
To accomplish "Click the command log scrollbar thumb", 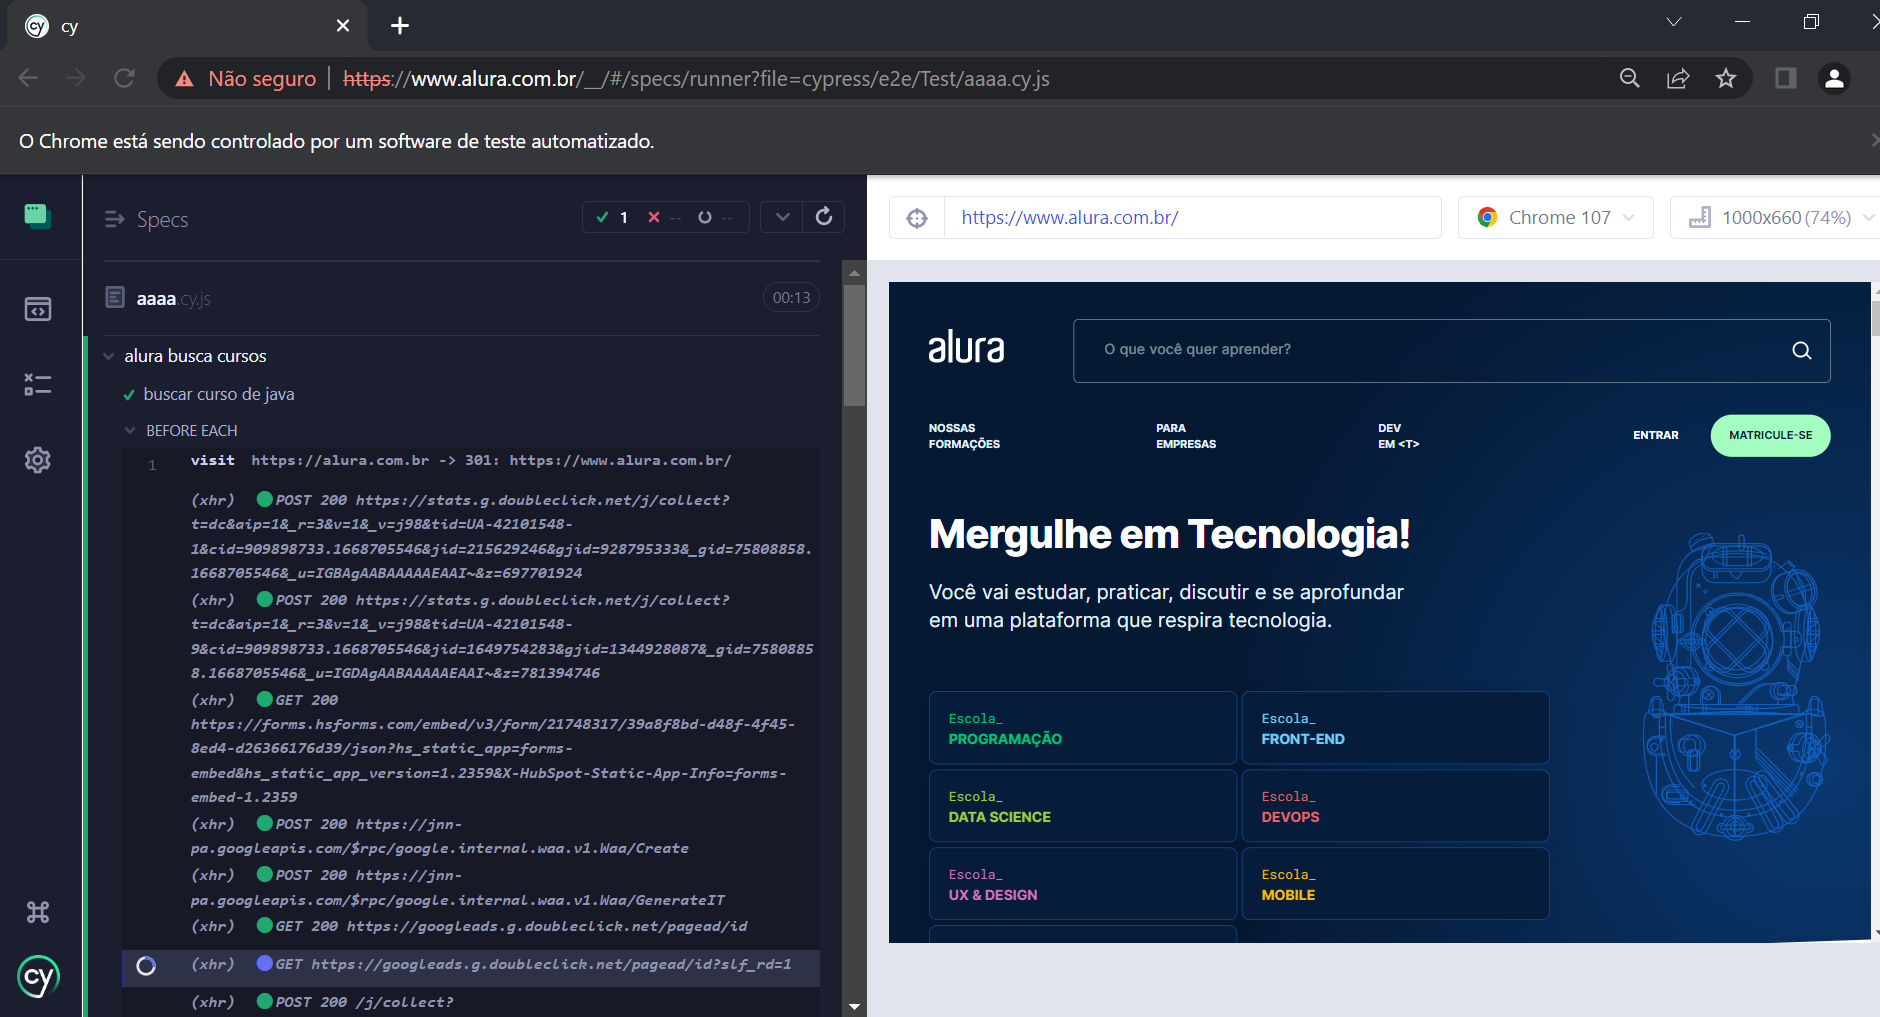I will pyautogui.click(x=854, y=345).
